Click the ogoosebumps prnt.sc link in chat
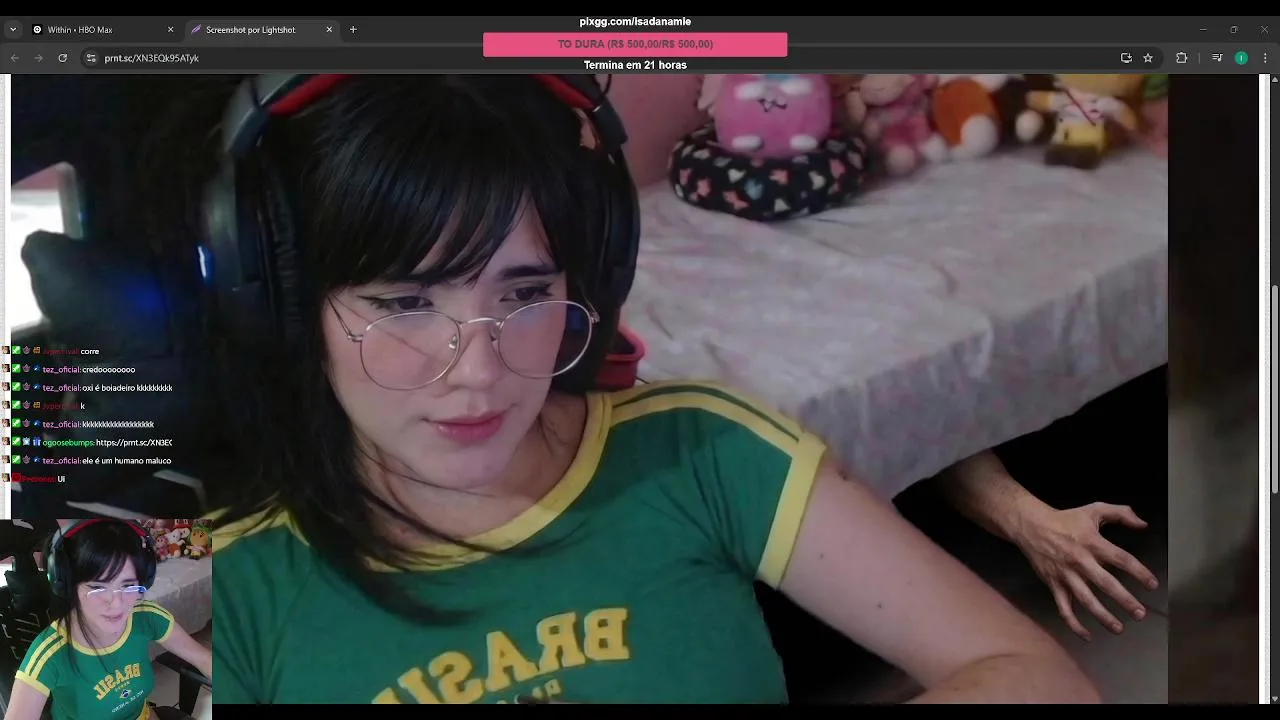 pos(134,443)
